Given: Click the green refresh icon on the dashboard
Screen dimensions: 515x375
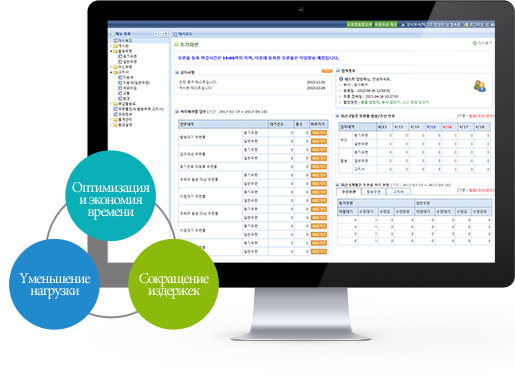Looking at the screenshot, I should pos(474,43).
